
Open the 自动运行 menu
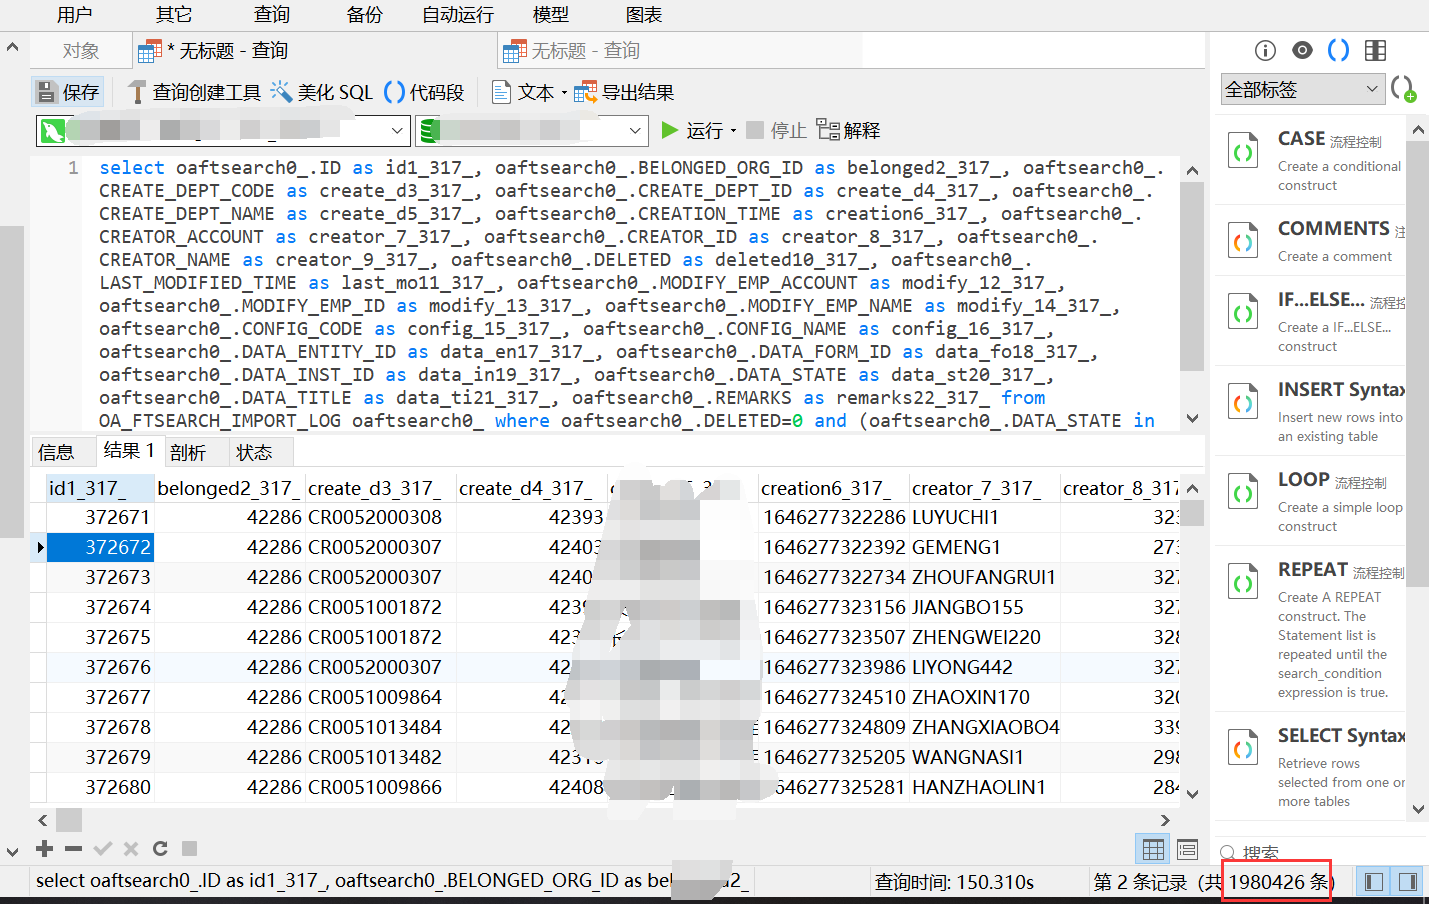(458, 14)
